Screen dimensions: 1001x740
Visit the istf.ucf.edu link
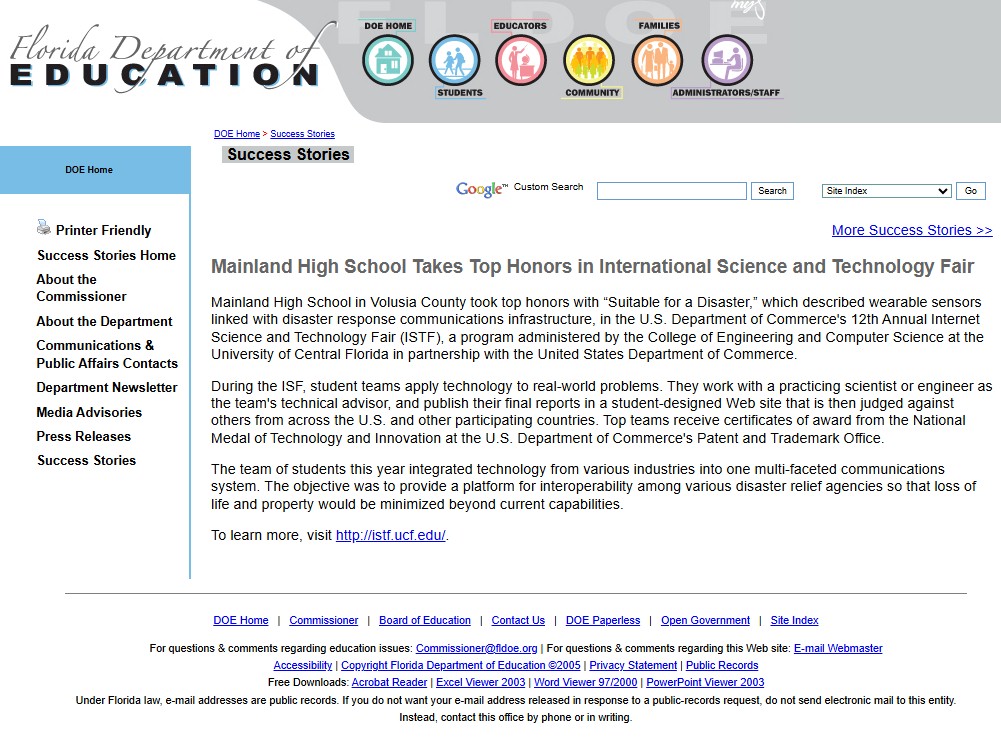coord(391,535)
